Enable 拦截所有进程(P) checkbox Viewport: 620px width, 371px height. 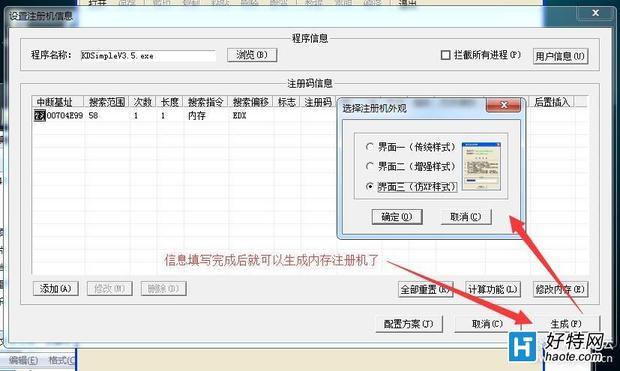click(x=445, y=55)
